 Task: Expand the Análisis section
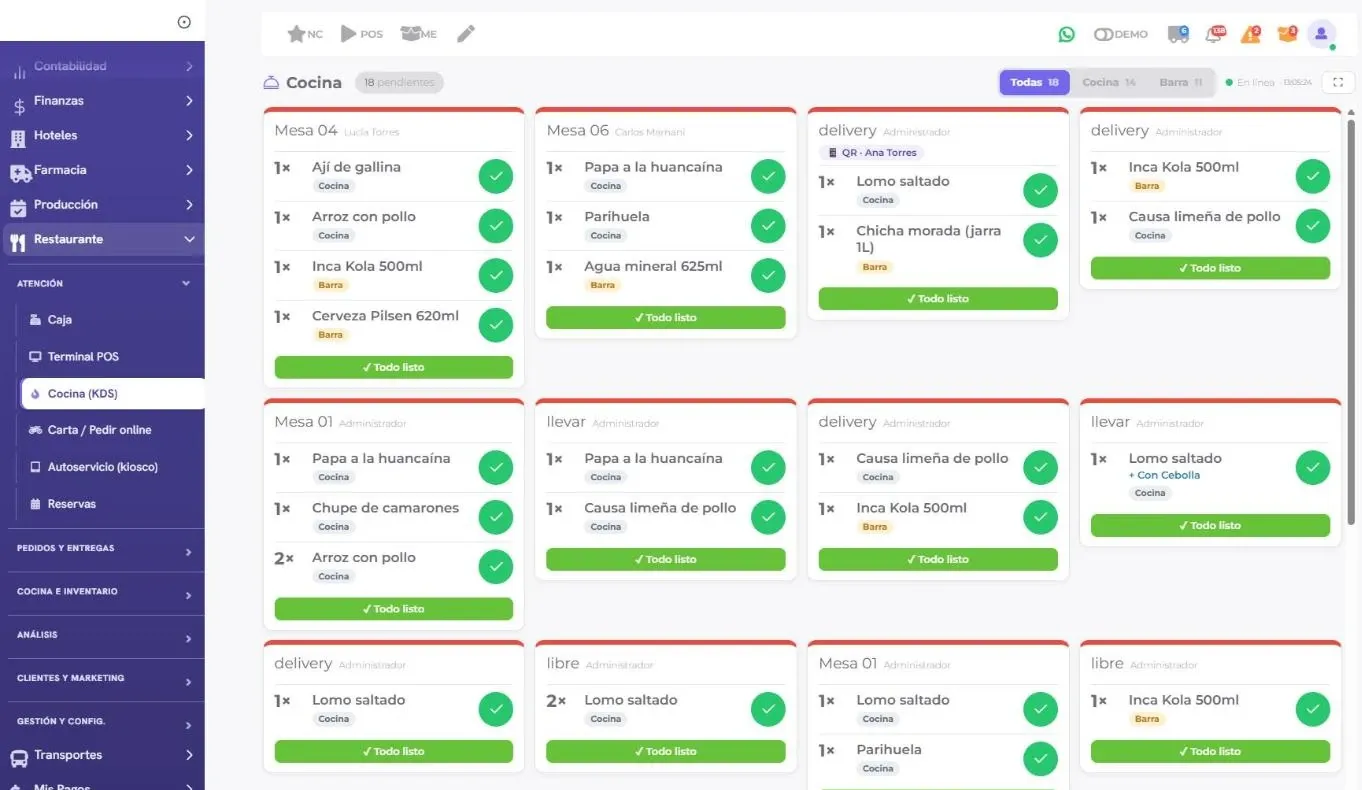pyautogui.click(x=104, y=635)
